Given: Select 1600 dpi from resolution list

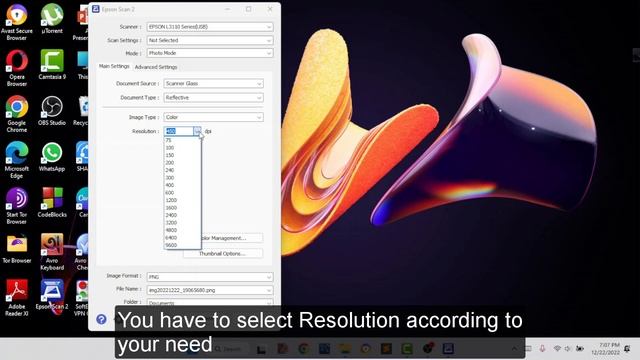Looking at the screenshot, I should coord(182,208).
